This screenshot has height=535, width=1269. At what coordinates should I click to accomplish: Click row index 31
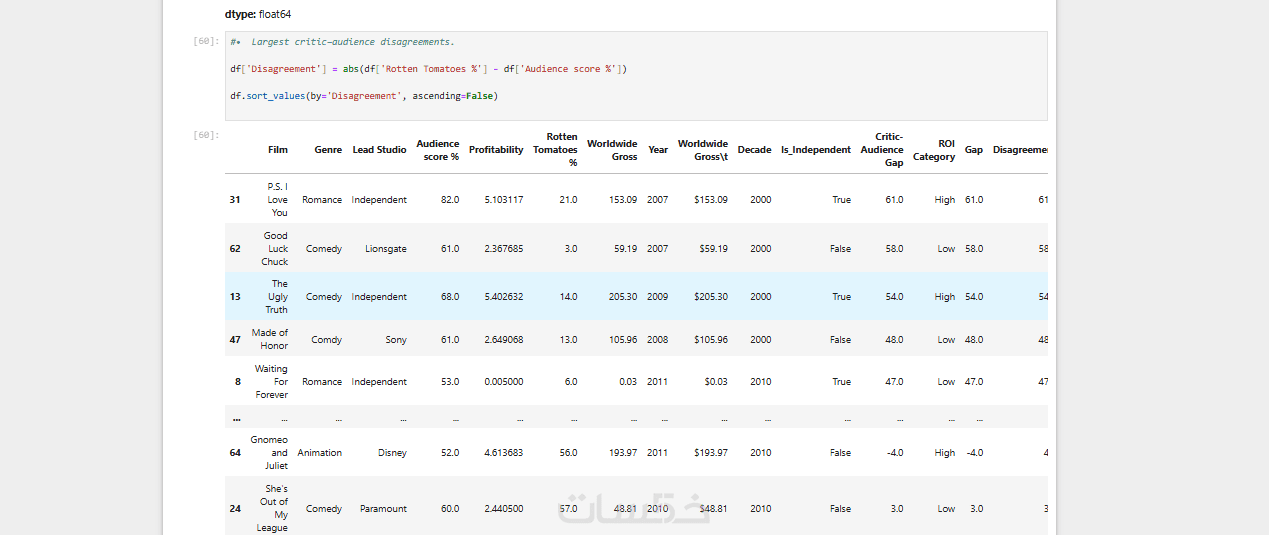[x=235, y=200]
